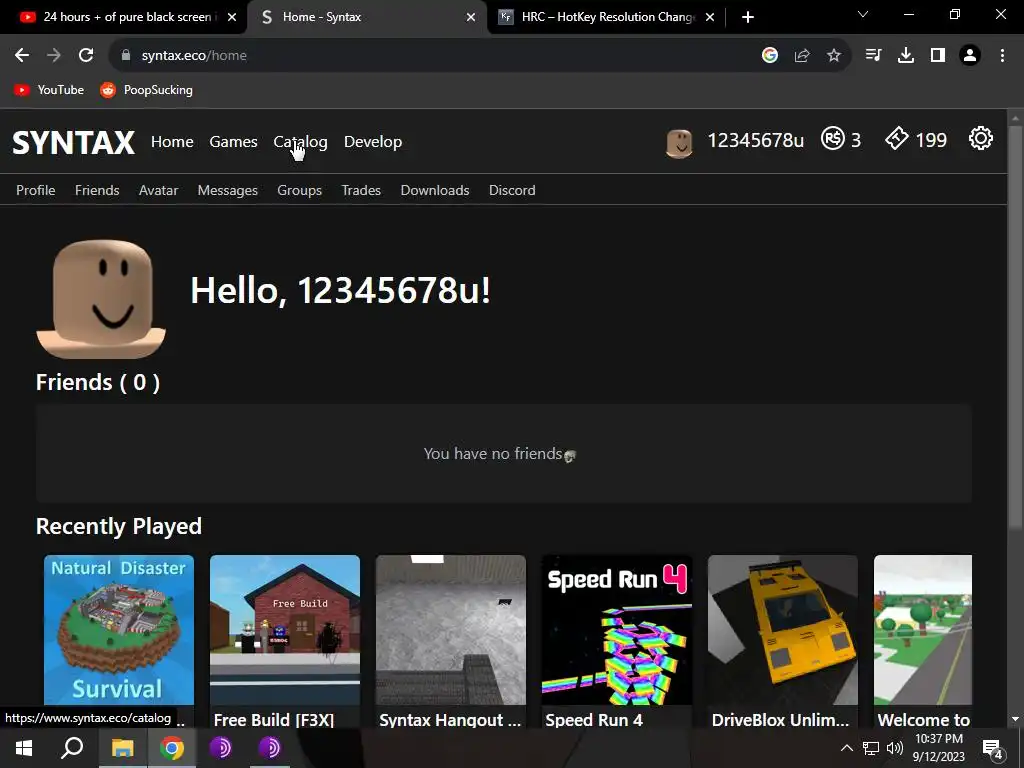
Task: Open the small avatar headshot beside the username
Action: pyautogui.click(x=679, y=142)
